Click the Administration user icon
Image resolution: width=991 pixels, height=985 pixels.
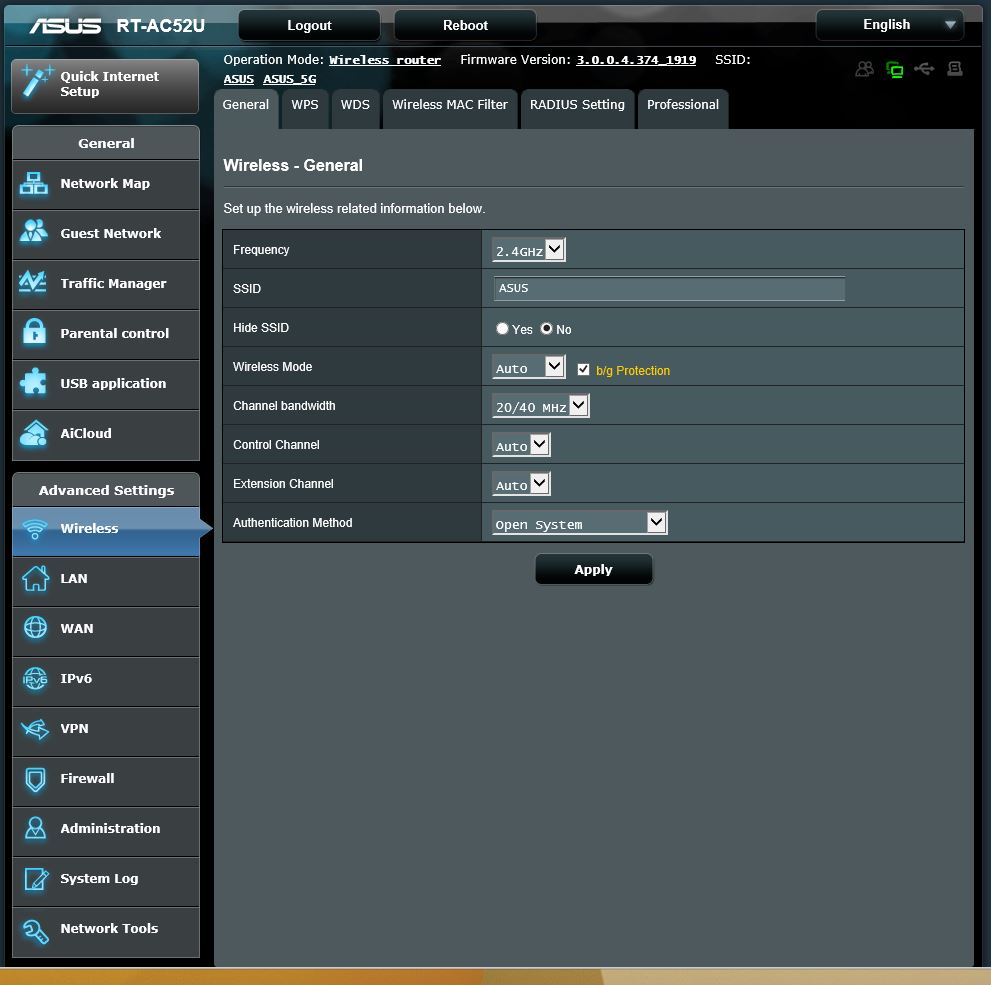pos(35,828)
